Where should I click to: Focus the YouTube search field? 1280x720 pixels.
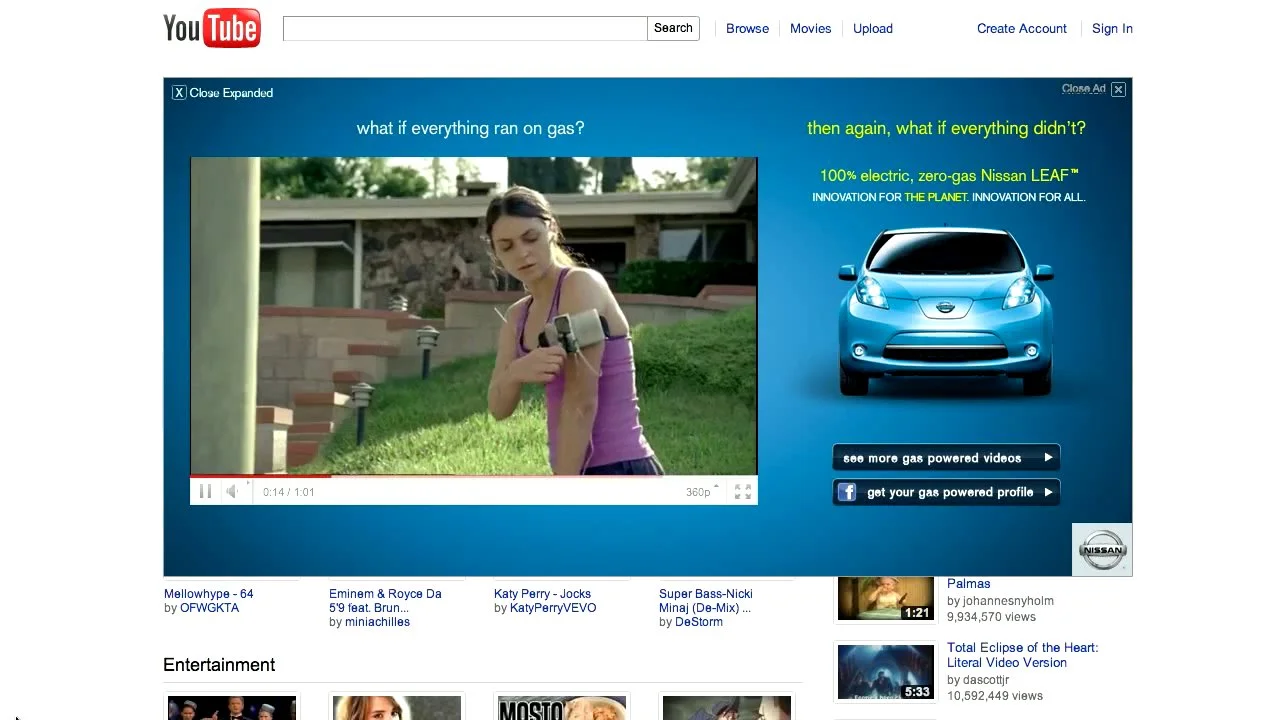click(x=465, y=28)
